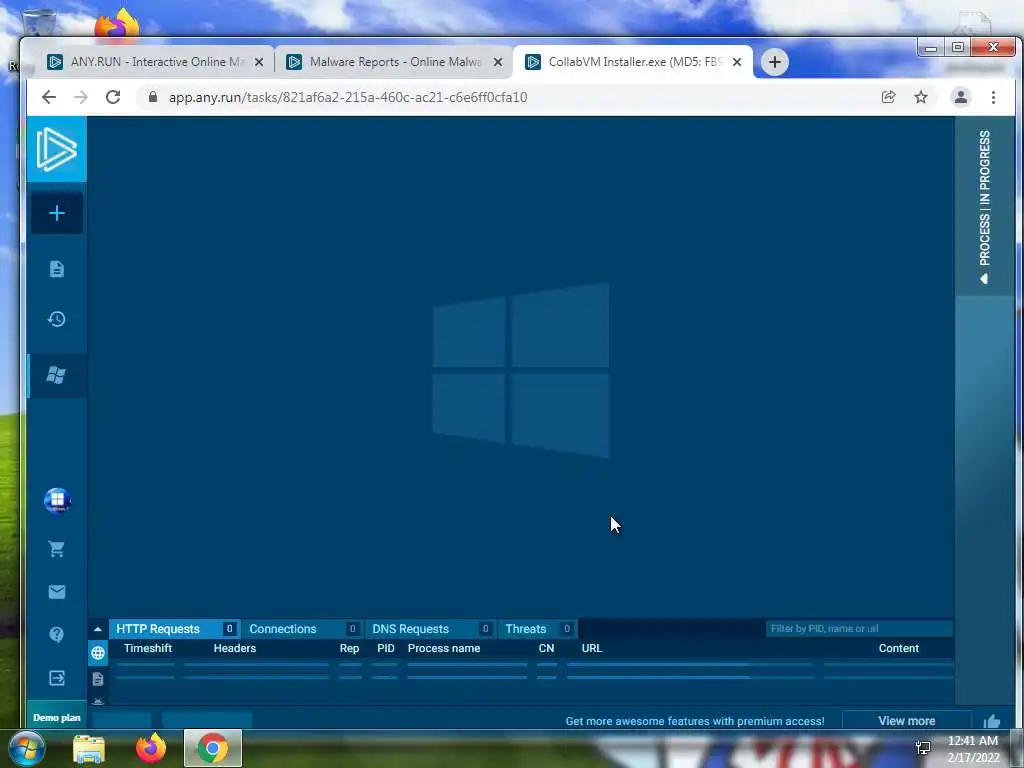The image size is (1024, 768).
Task: Click the URL column header
Action: pyautogui.click(x=592, y=648)
